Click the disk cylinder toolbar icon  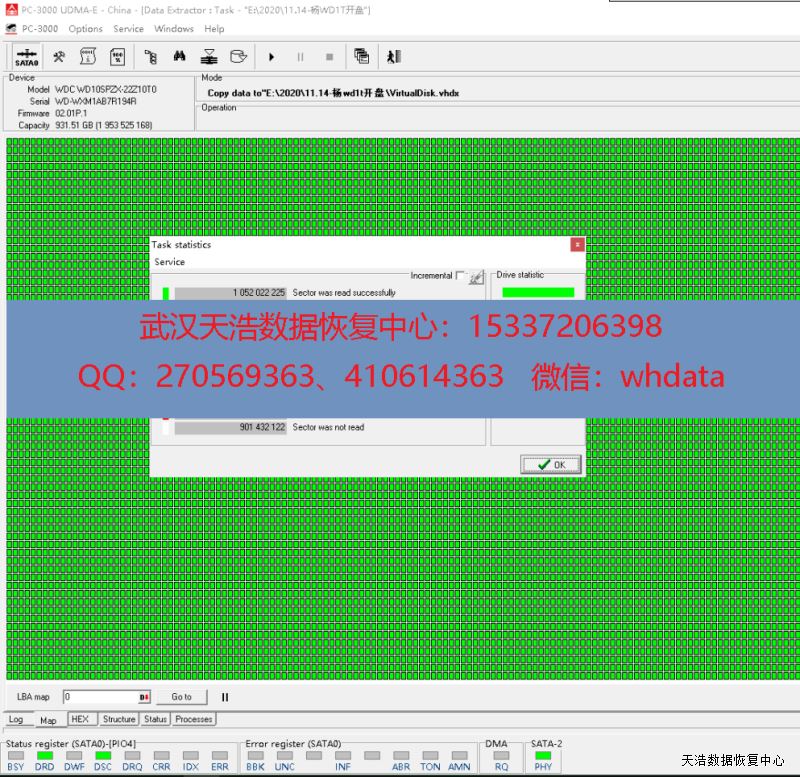(x=238, y=57)
